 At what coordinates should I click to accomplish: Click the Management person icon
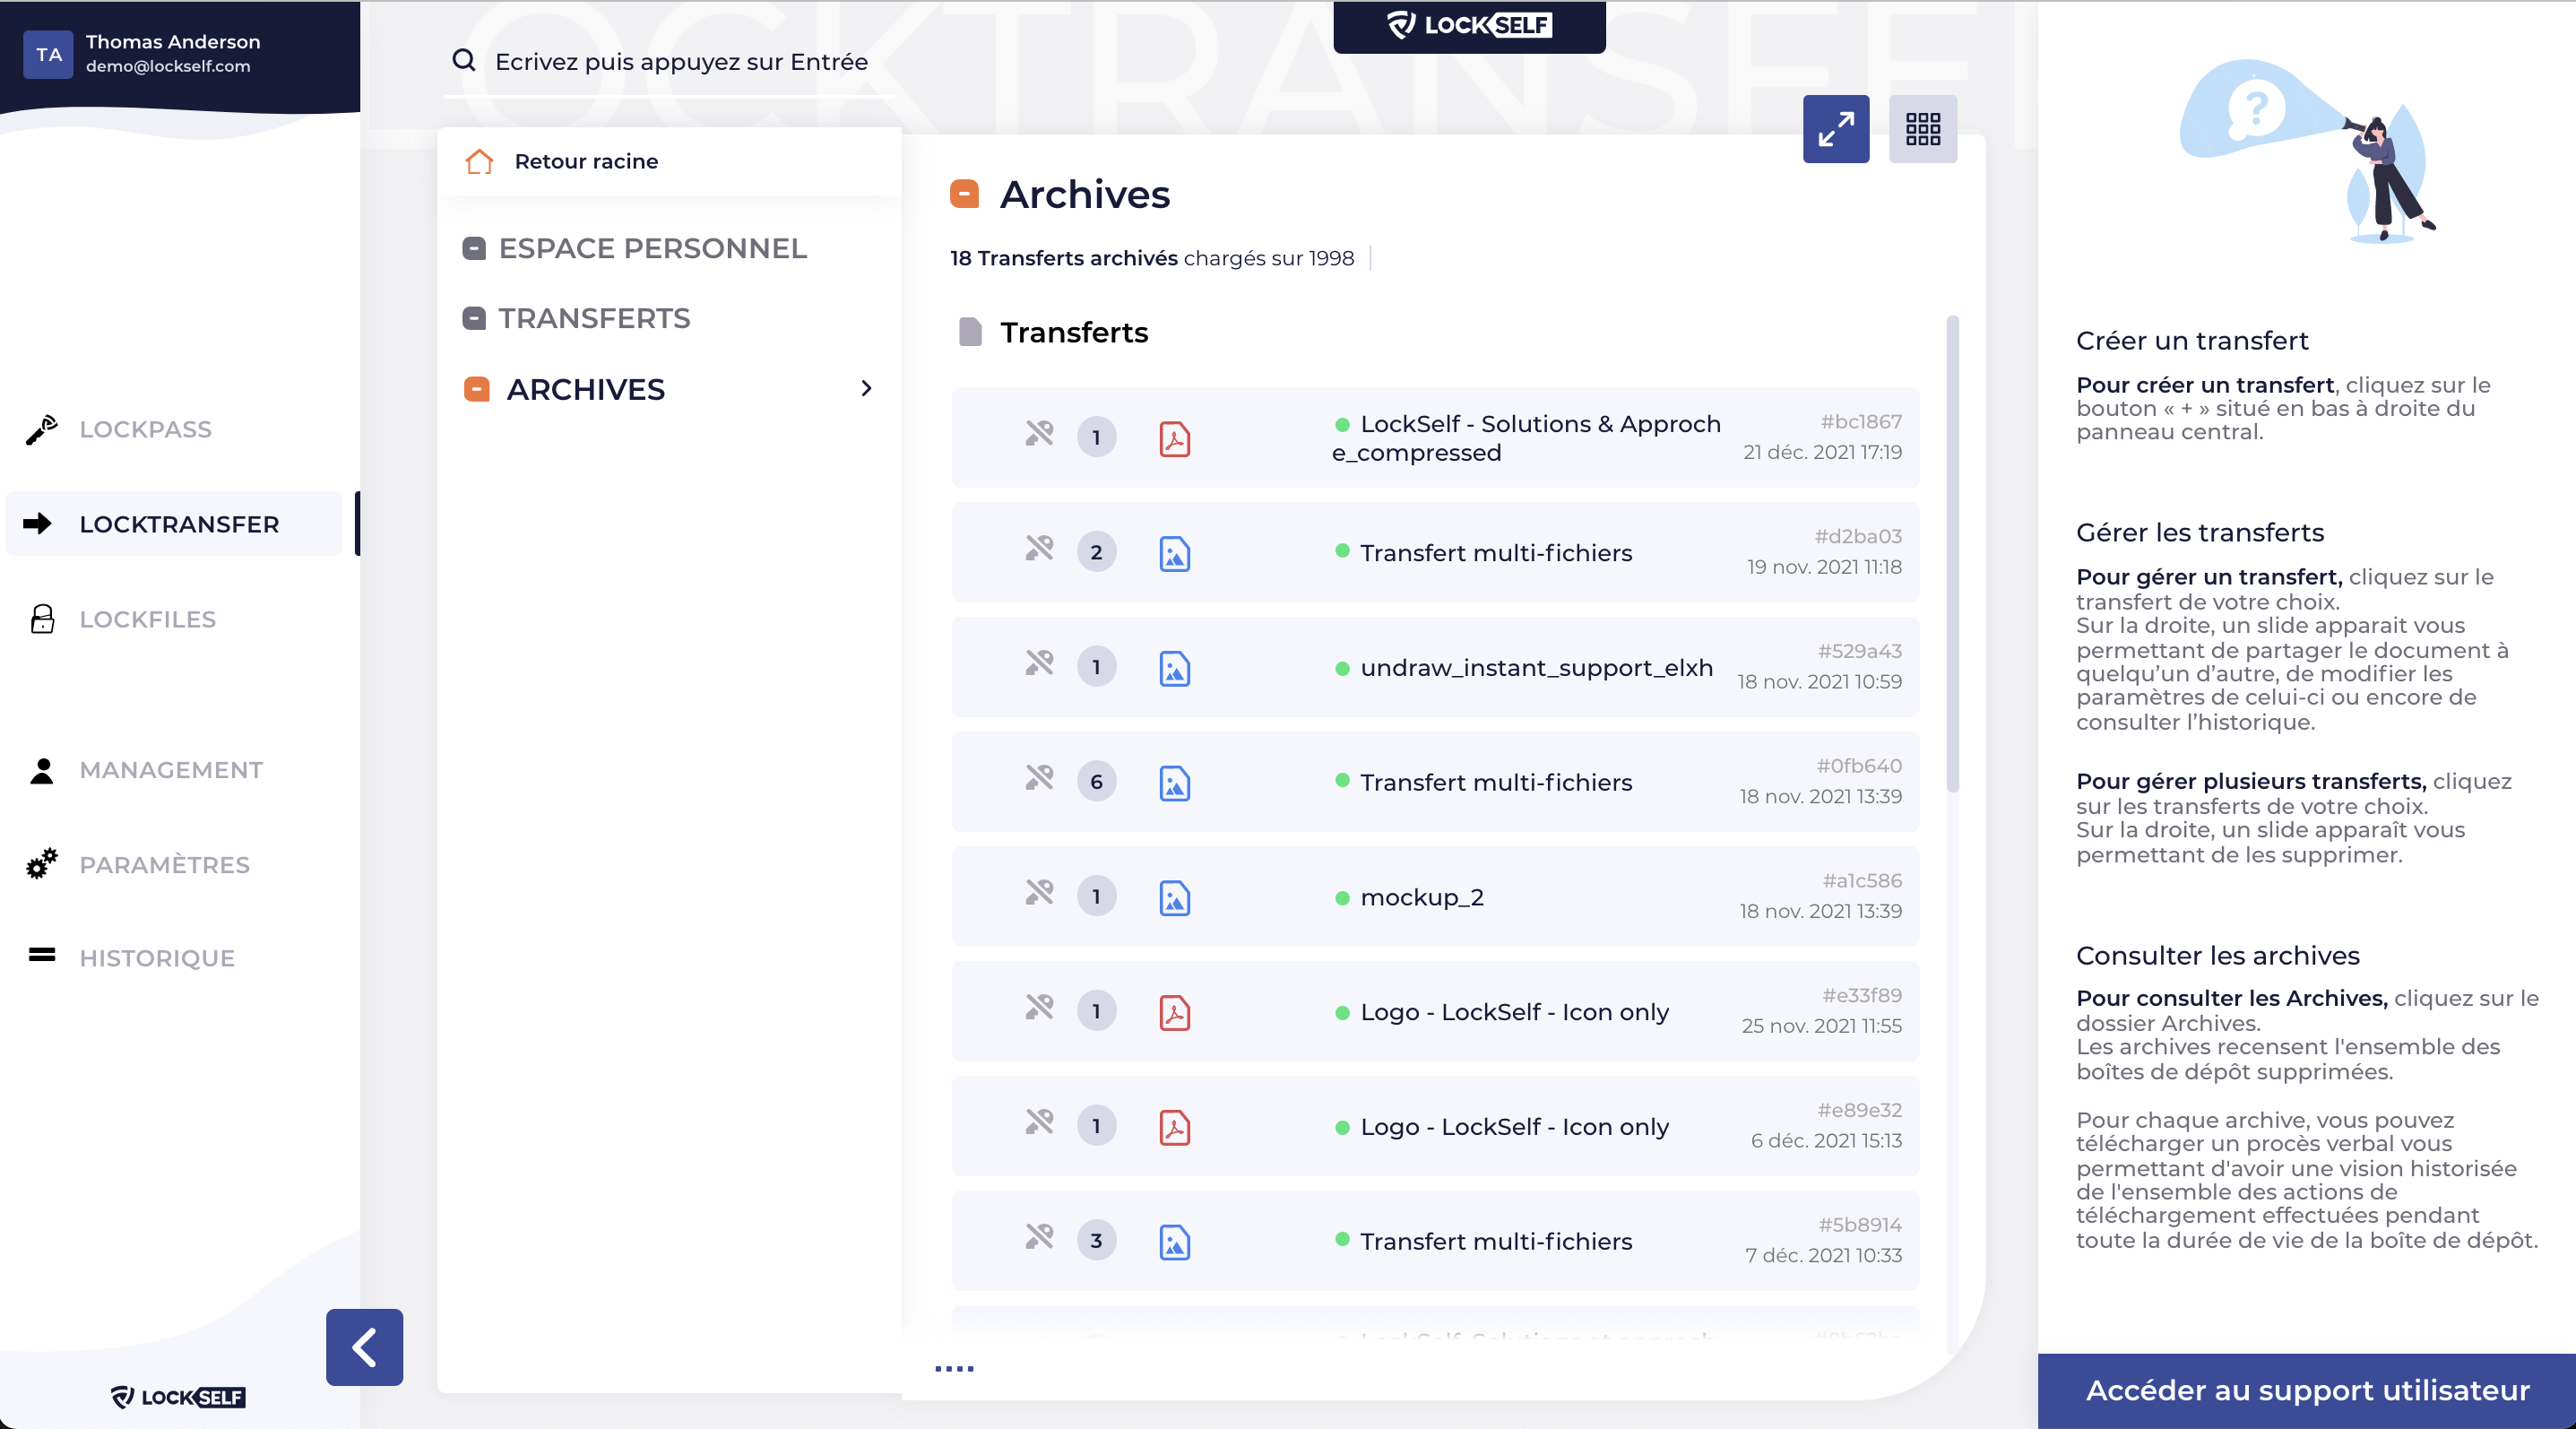coord(42,770)
